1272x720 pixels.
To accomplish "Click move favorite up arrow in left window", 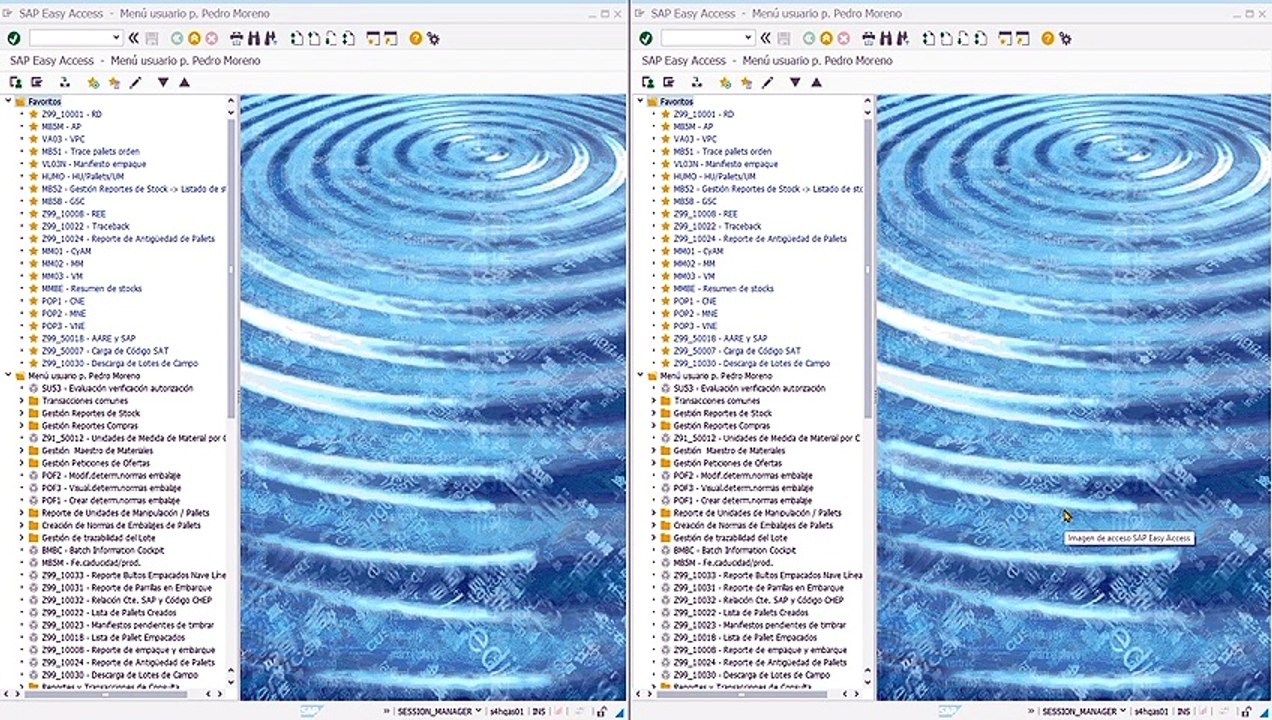I will tap(184, 82).
